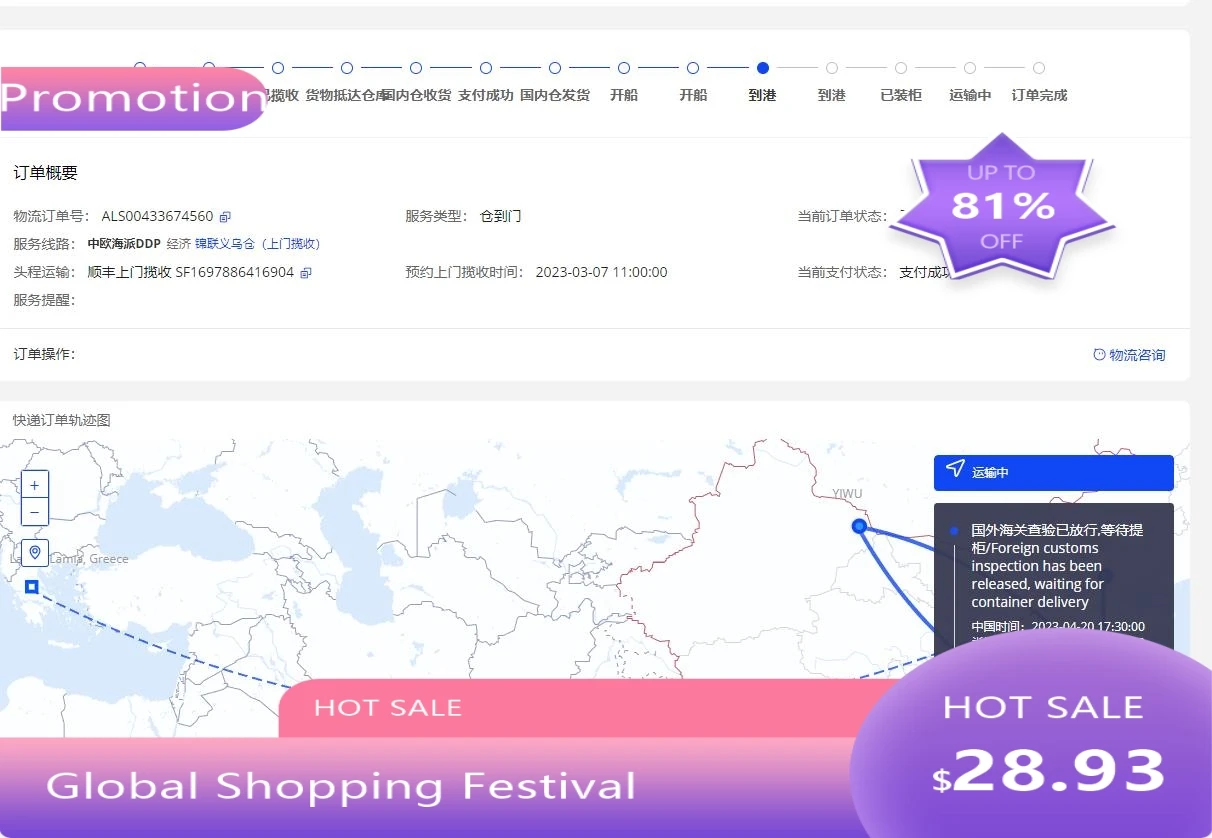Select the 揽收 milestone circle
The width and height of the screenshot is (1212, 838).
pyautogui.click(x=277, y=68)
